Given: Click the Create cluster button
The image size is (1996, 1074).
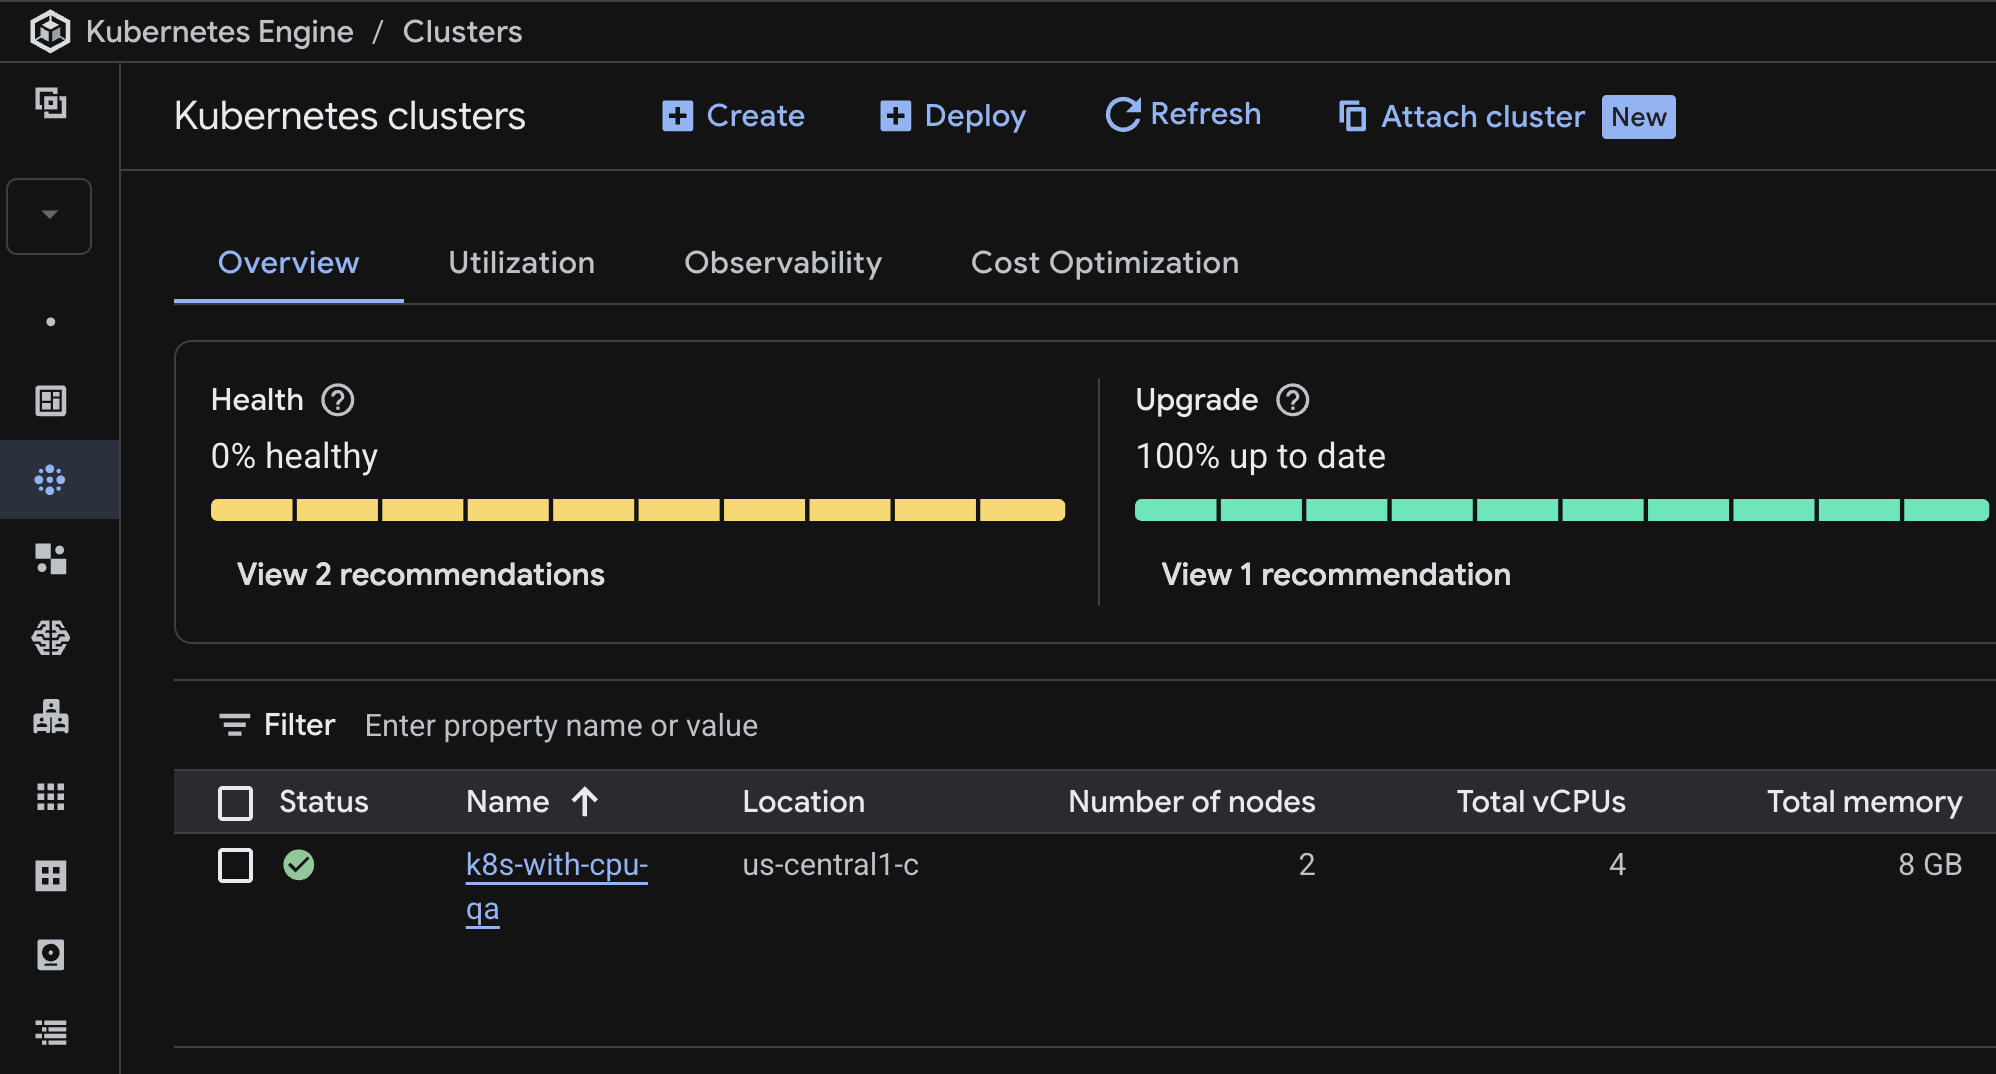Looking at the screenshot, I should (734, 116).
